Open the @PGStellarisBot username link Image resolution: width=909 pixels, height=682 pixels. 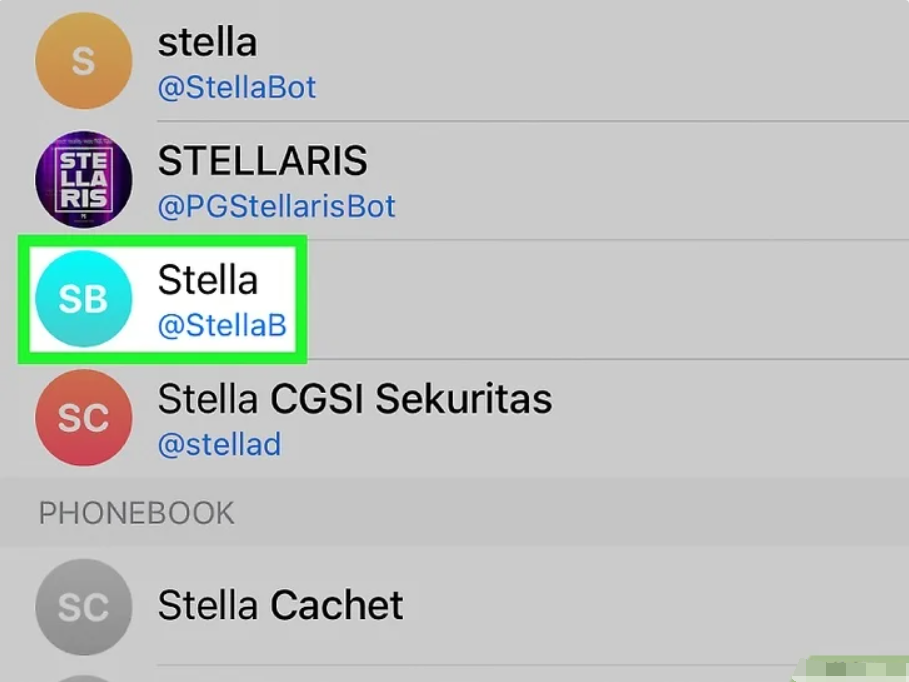click(277, 206)
